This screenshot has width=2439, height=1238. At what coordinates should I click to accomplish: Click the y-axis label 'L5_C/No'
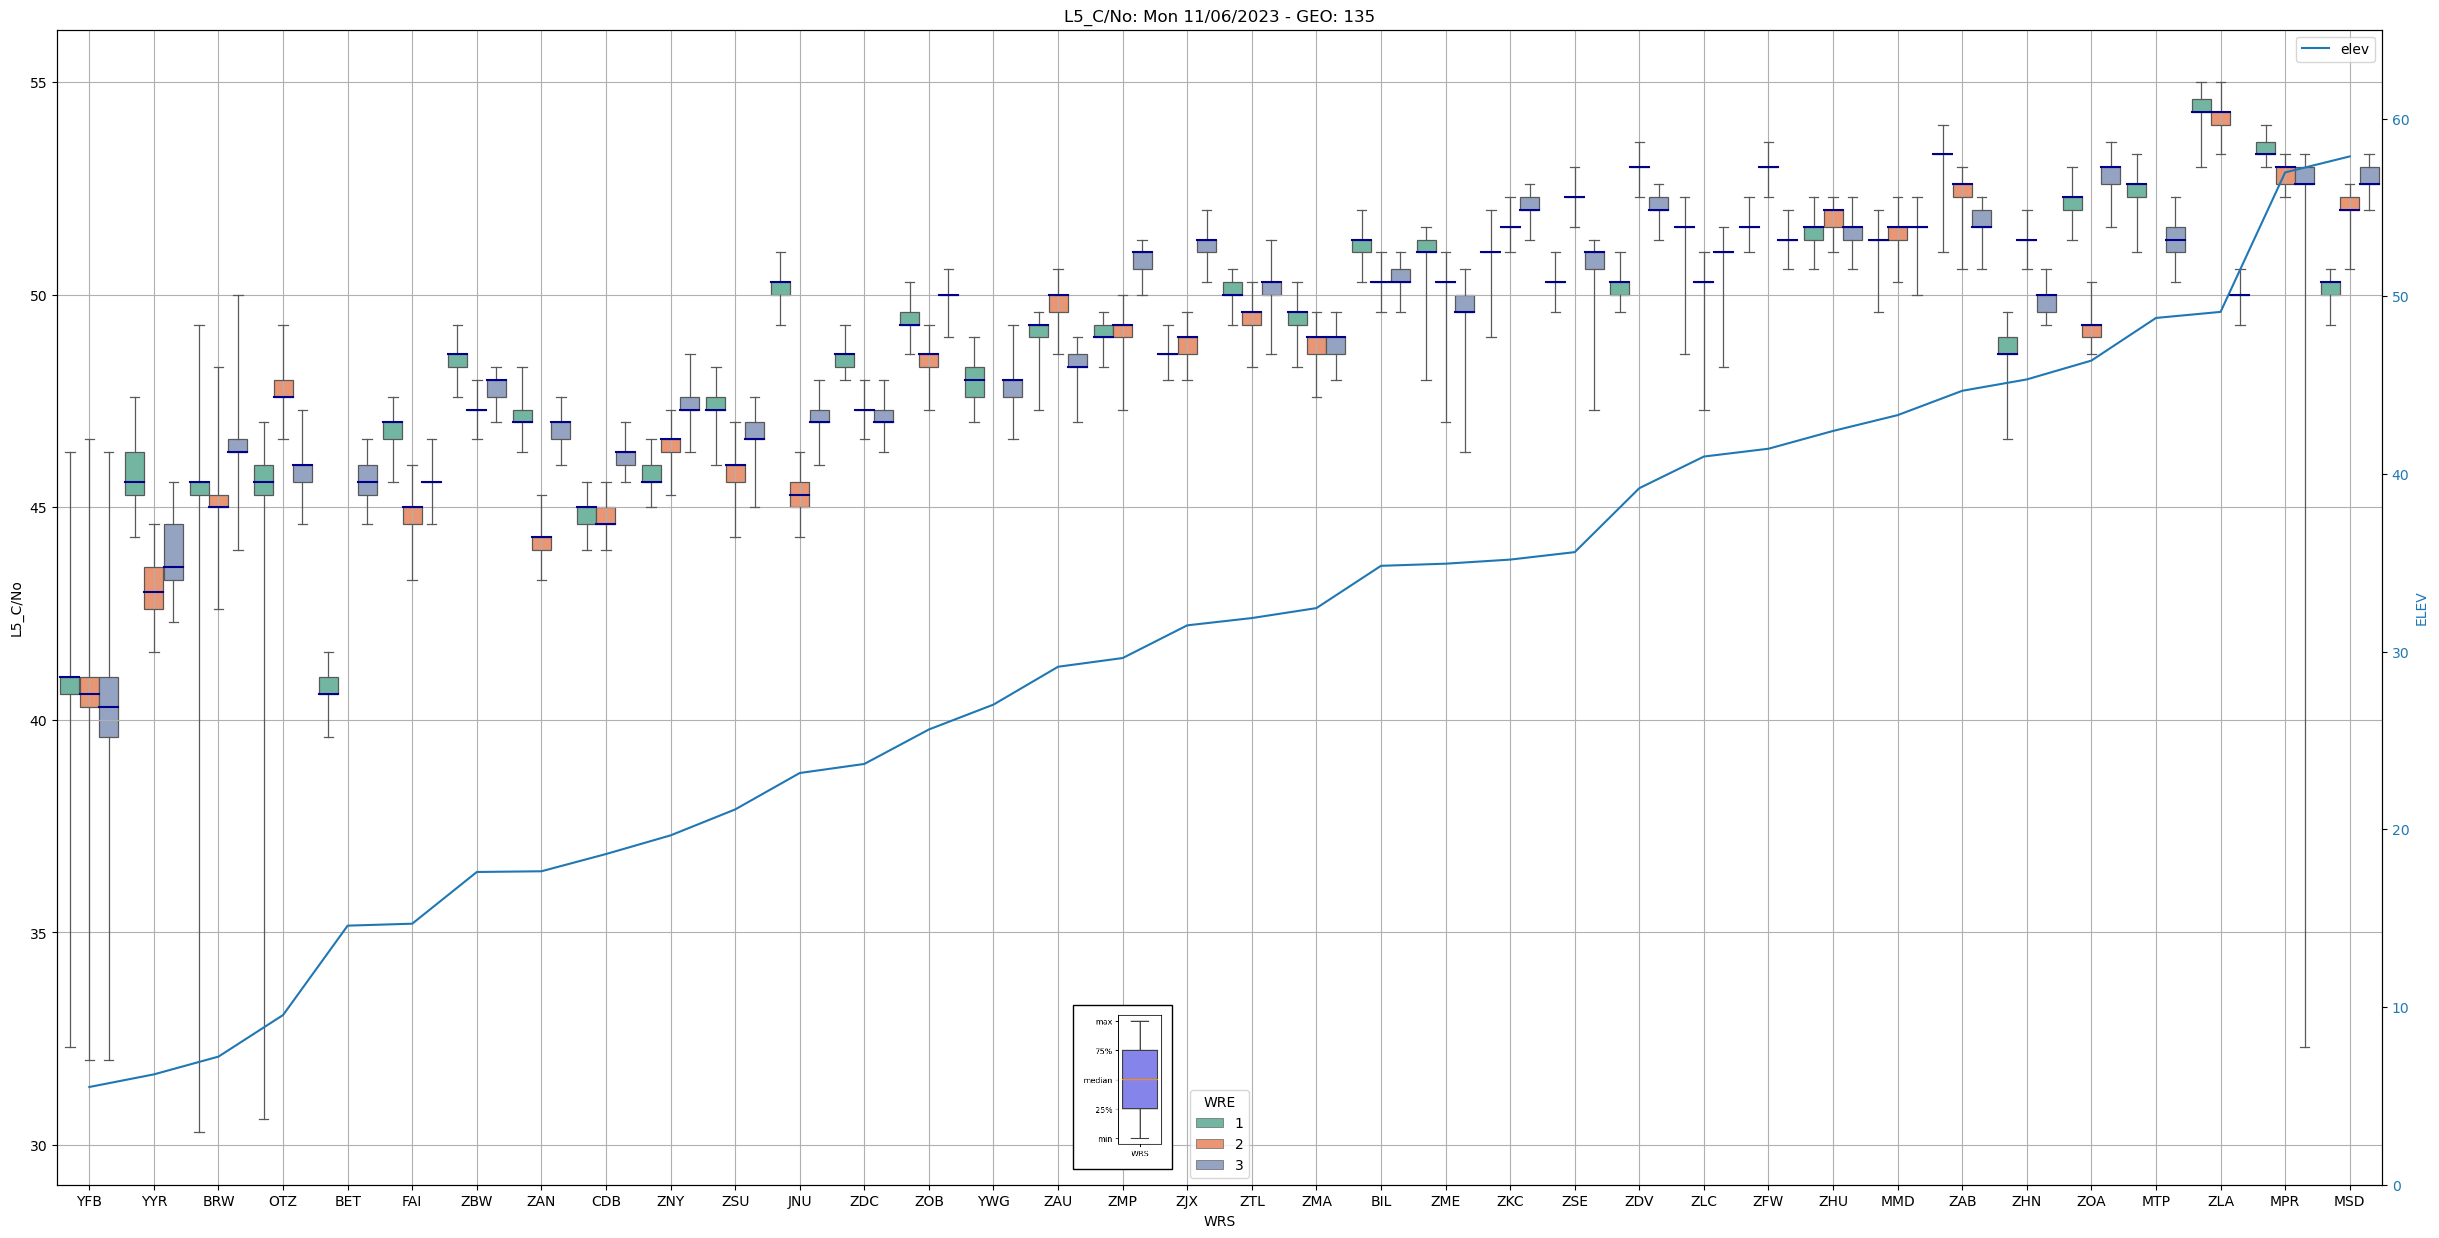coord(16,609)
